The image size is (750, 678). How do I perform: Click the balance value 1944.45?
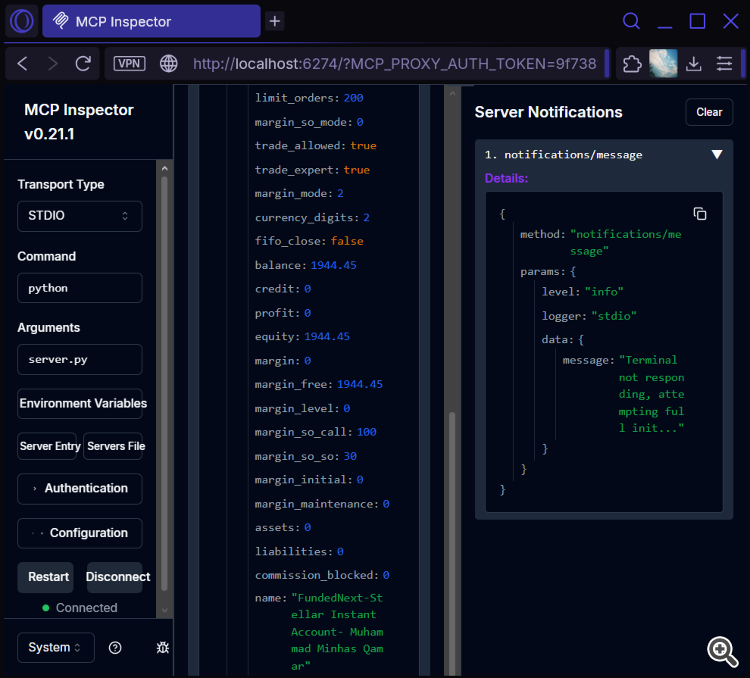point(333,265)
